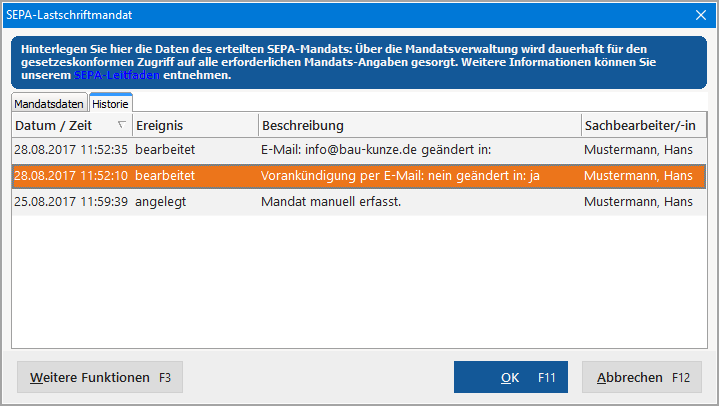Open the SEPA-Leitfaden link

coord(116,75)
